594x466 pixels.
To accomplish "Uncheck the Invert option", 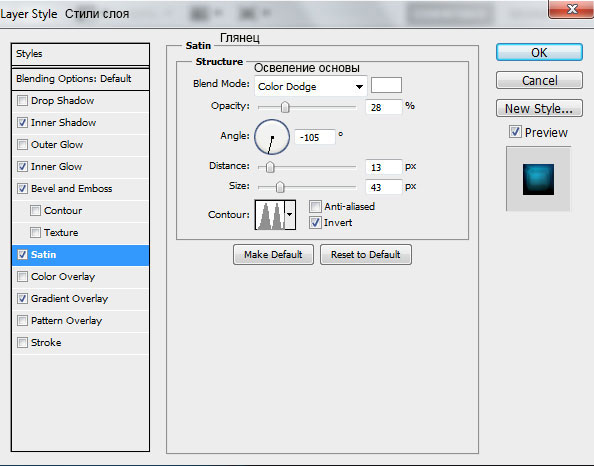I will coord(315,222).
